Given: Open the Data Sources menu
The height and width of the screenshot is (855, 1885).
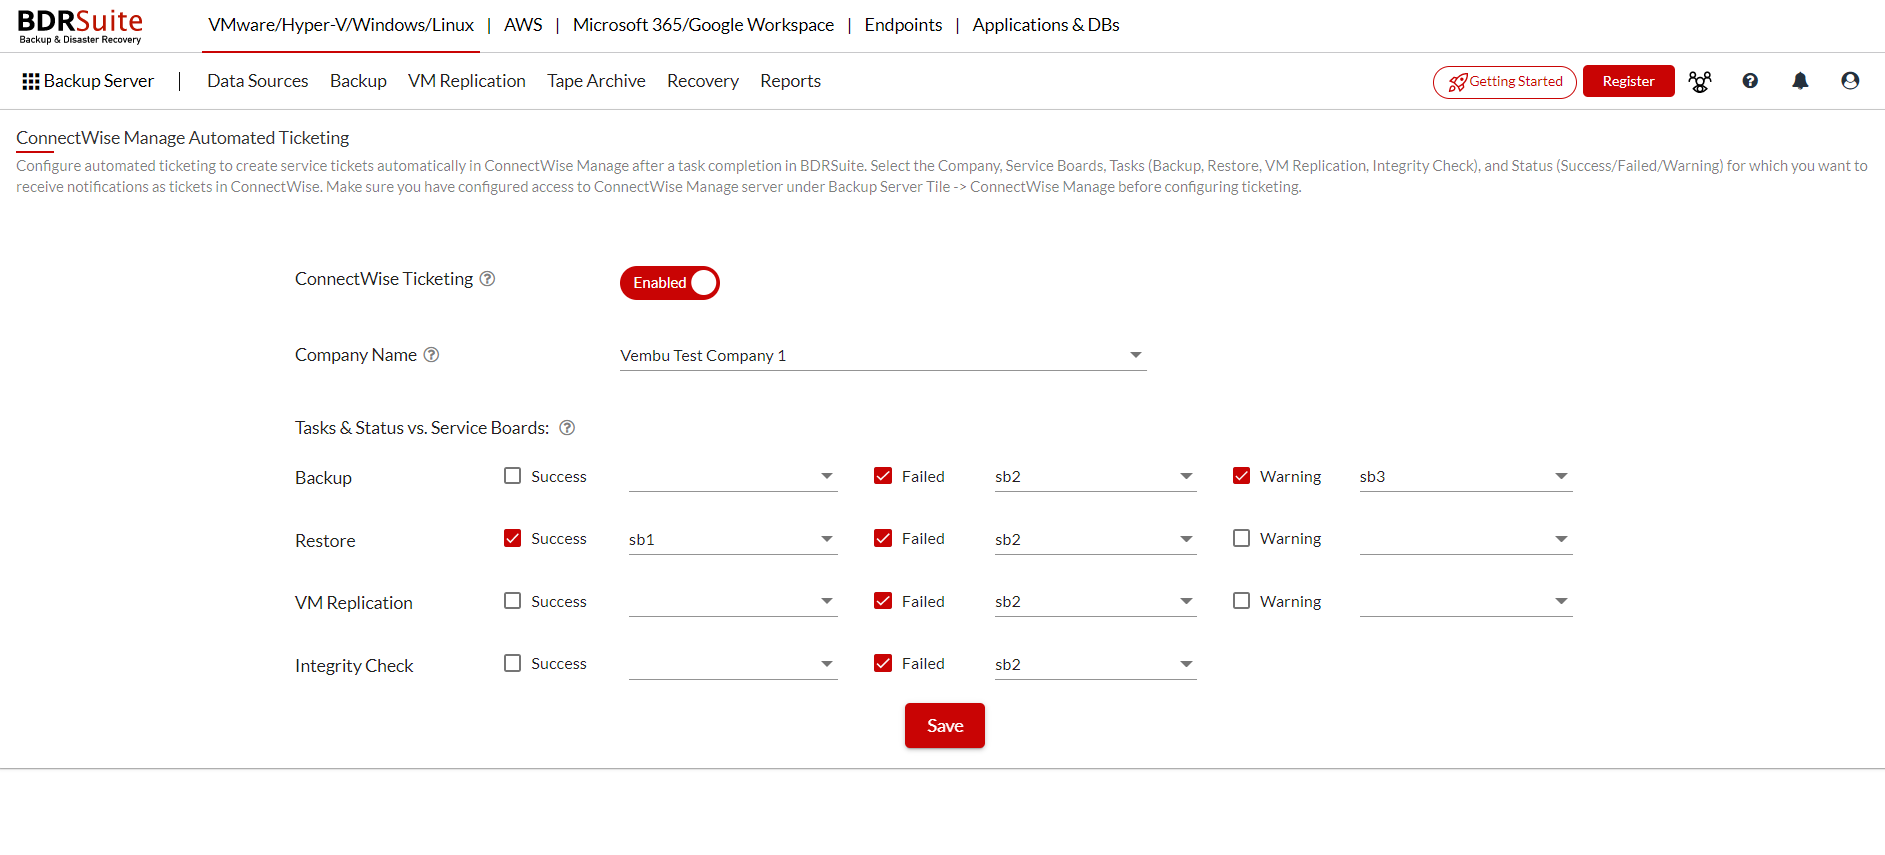Looking at the screenshot, I should [258, 81].
